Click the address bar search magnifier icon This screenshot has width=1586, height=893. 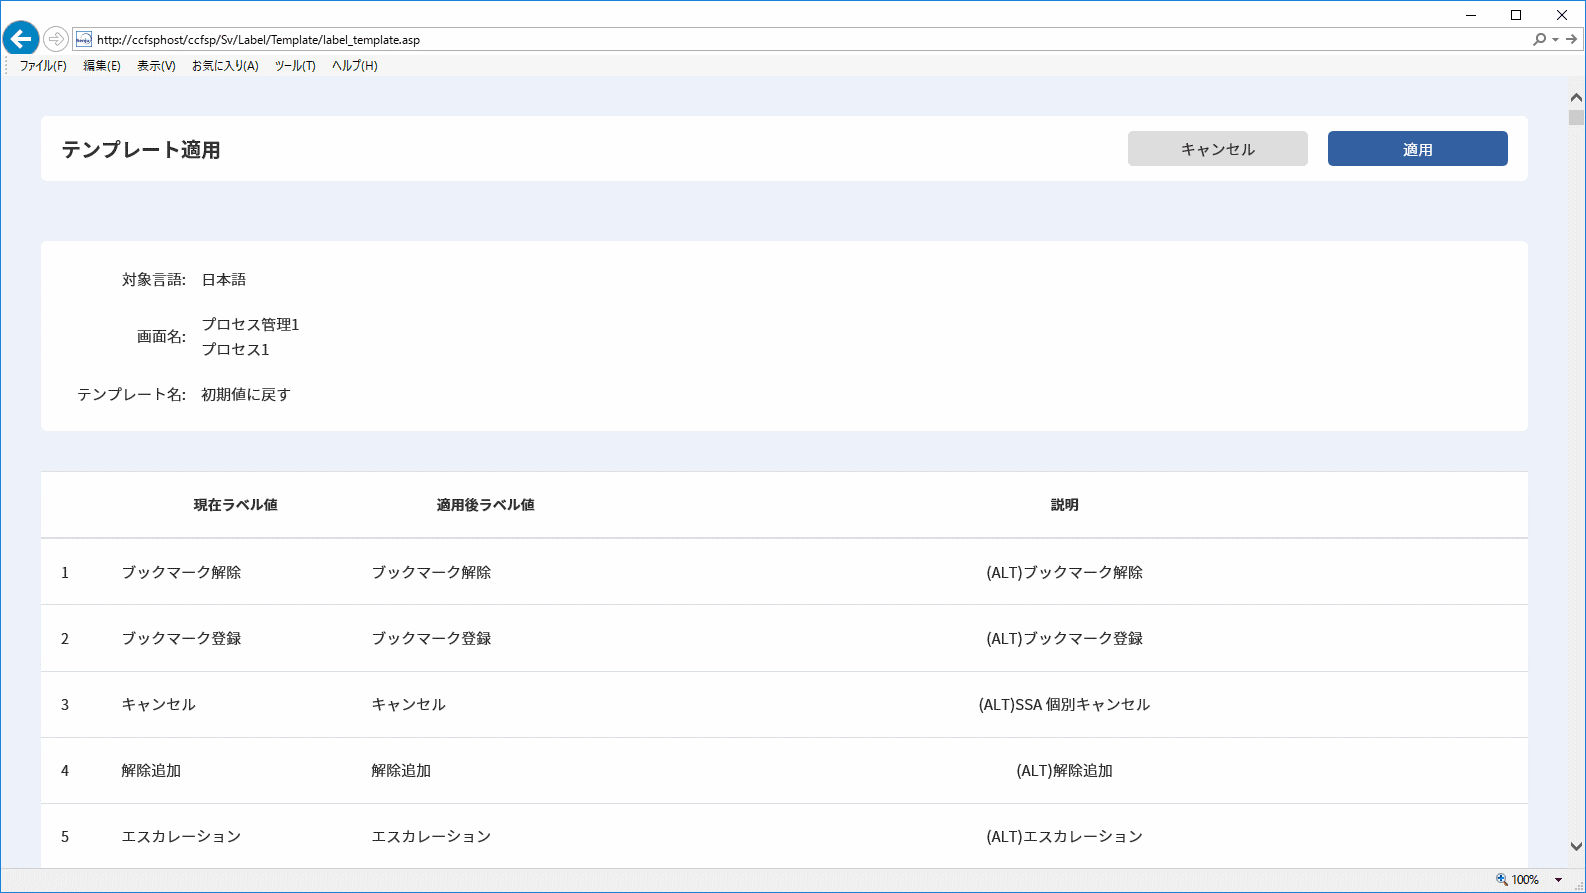1539,39
